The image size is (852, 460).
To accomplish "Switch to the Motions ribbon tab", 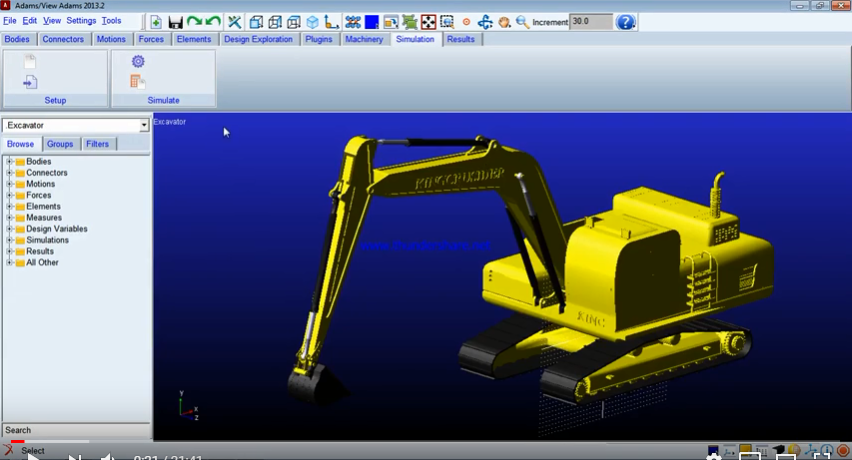I will pos(111,39).
